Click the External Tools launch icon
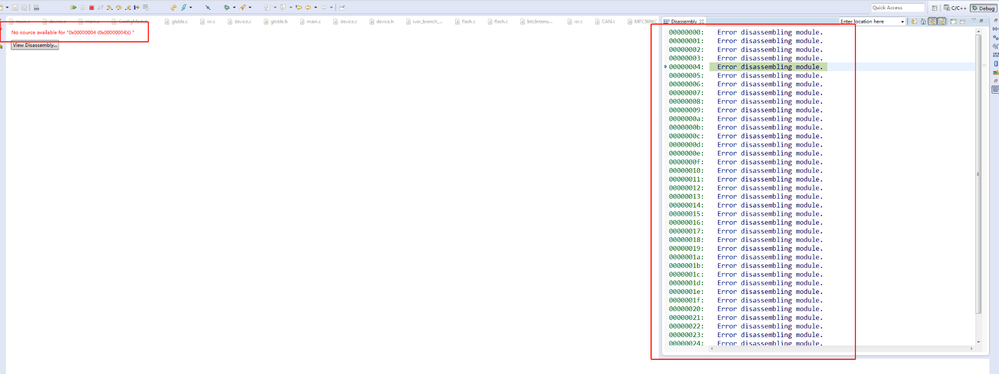This screenshot has width=999, height=374. [242, 8]
